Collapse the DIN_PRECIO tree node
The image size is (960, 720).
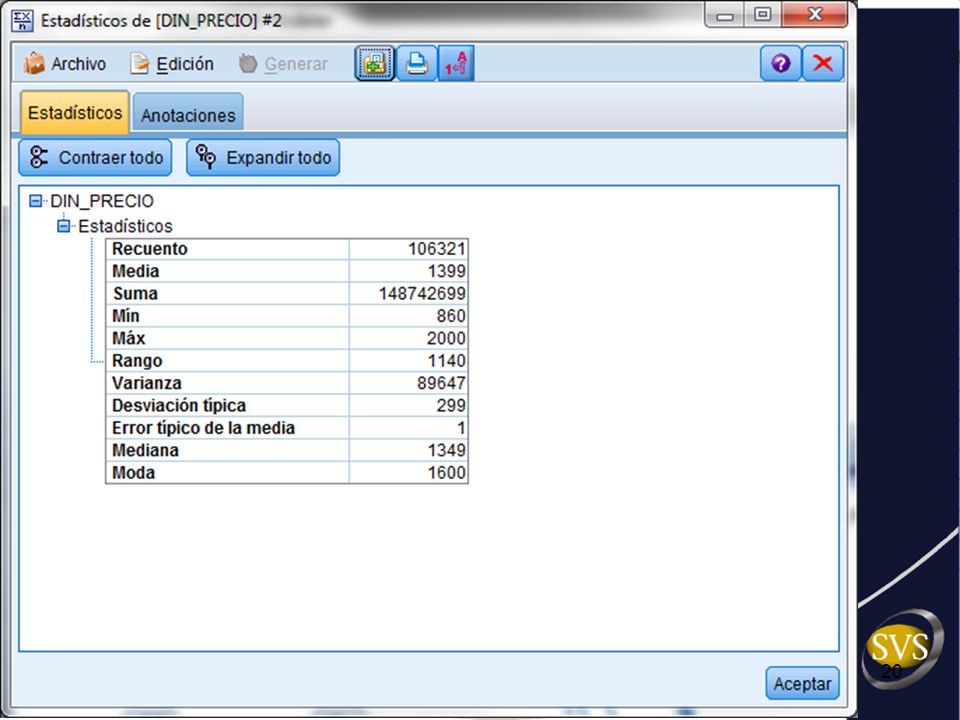(36, 201)
